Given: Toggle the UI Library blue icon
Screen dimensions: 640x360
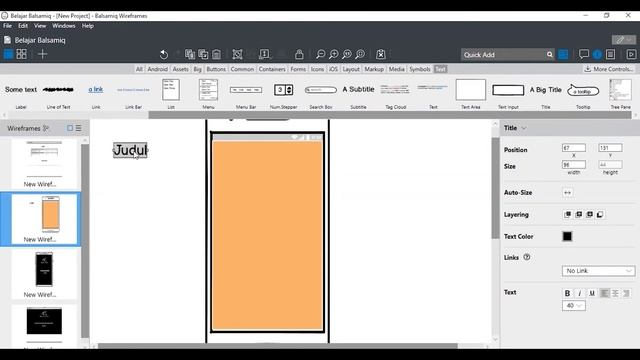Looking at the screenshot, I should tap(563, 54).
